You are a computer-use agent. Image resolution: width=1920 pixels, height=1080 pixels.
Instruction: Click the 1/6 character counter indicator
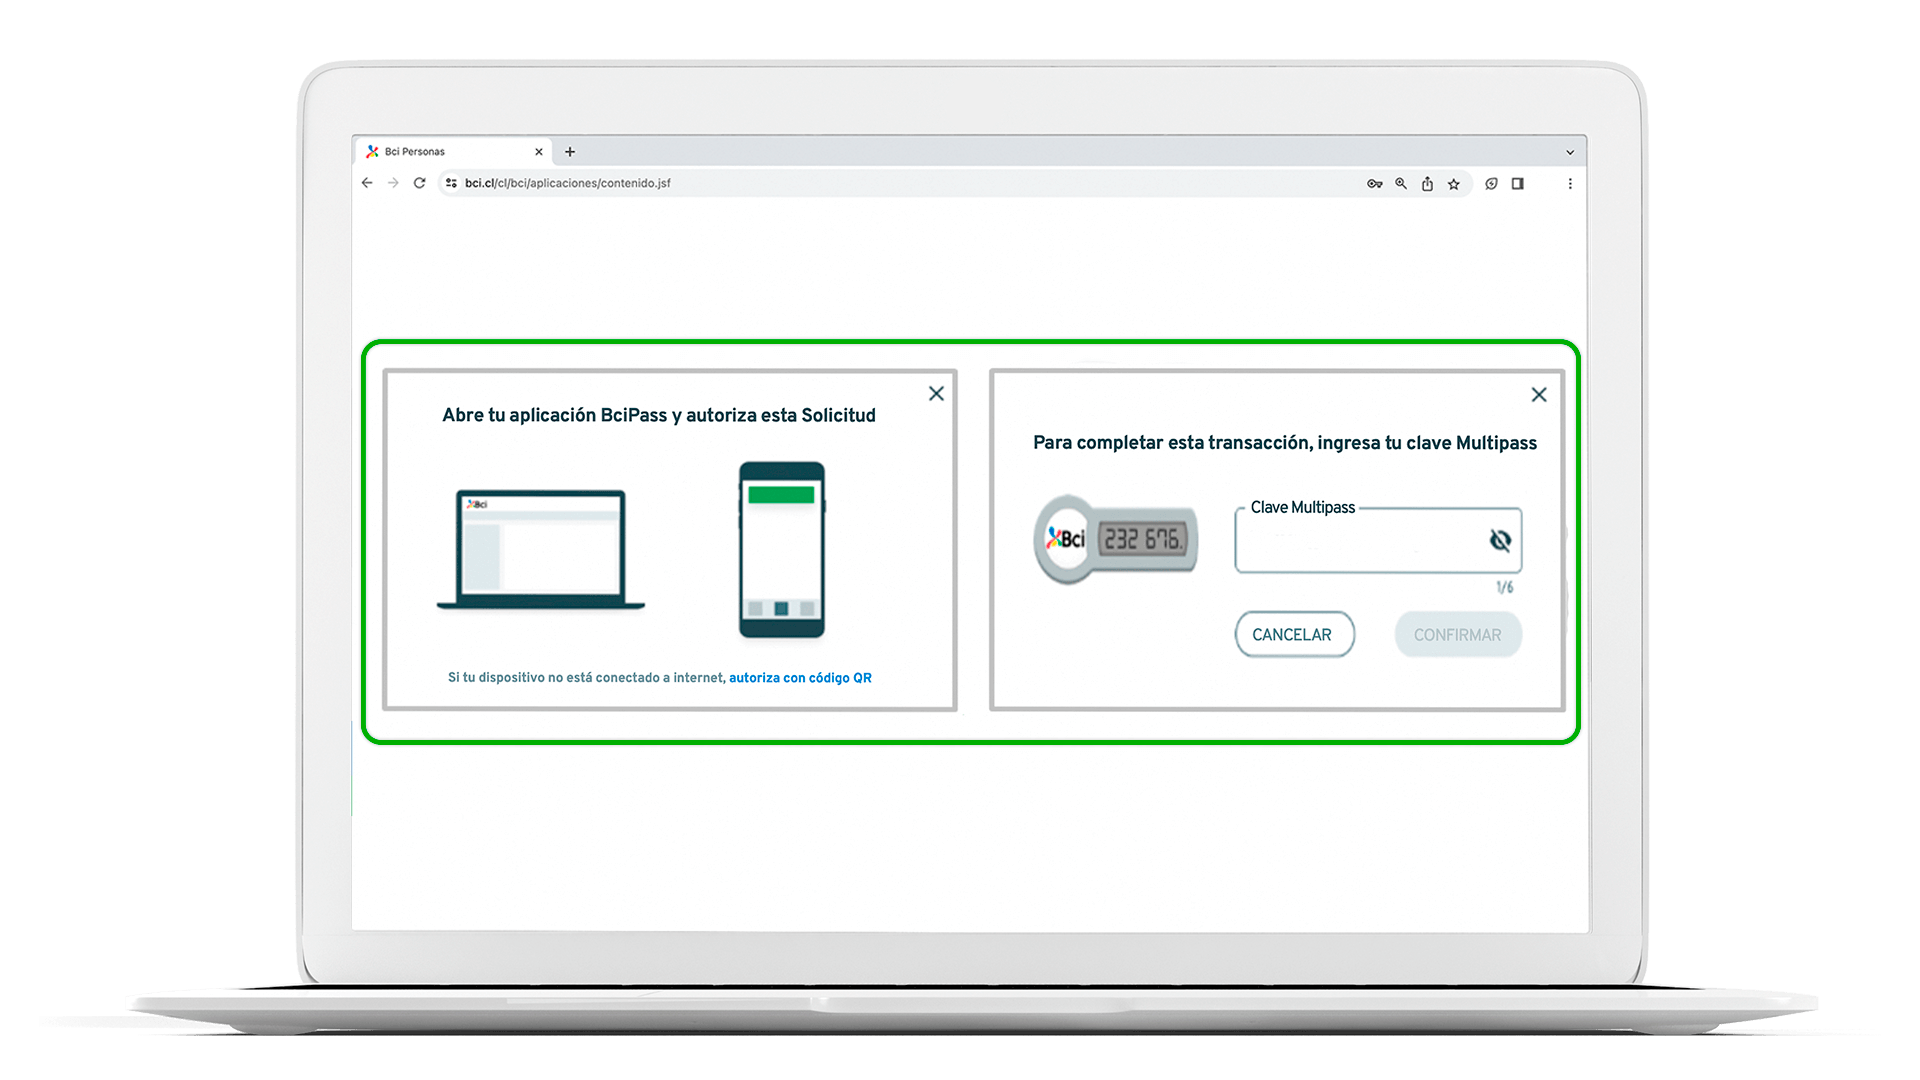(x=1504, y=586)
